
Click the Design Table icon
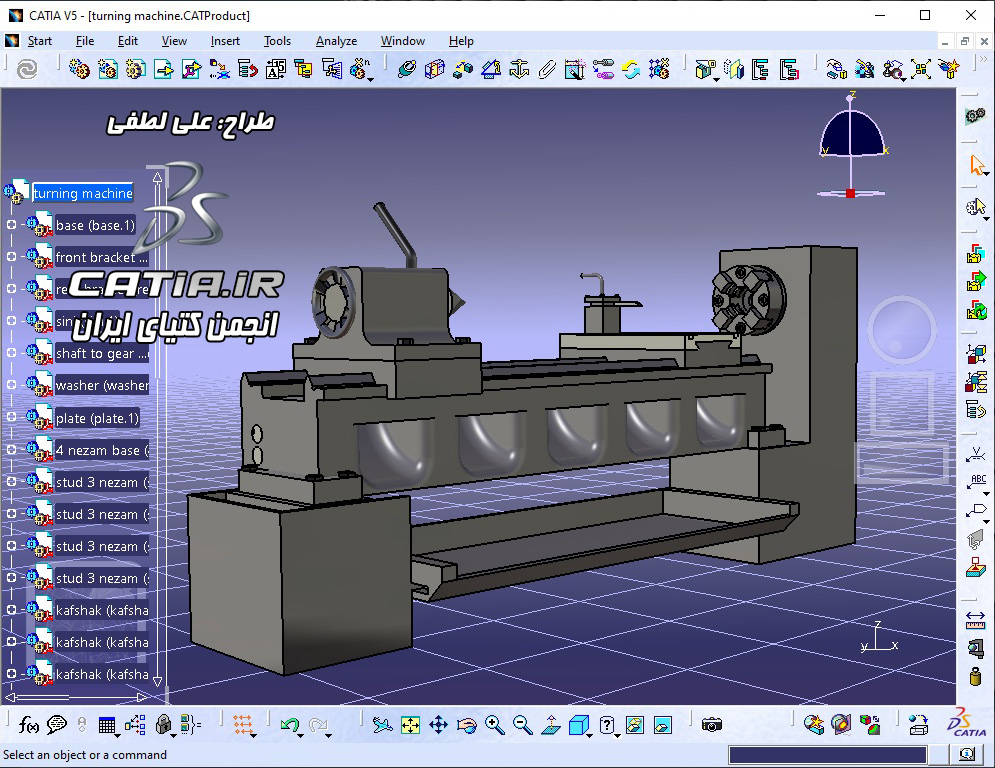(107, 725)
